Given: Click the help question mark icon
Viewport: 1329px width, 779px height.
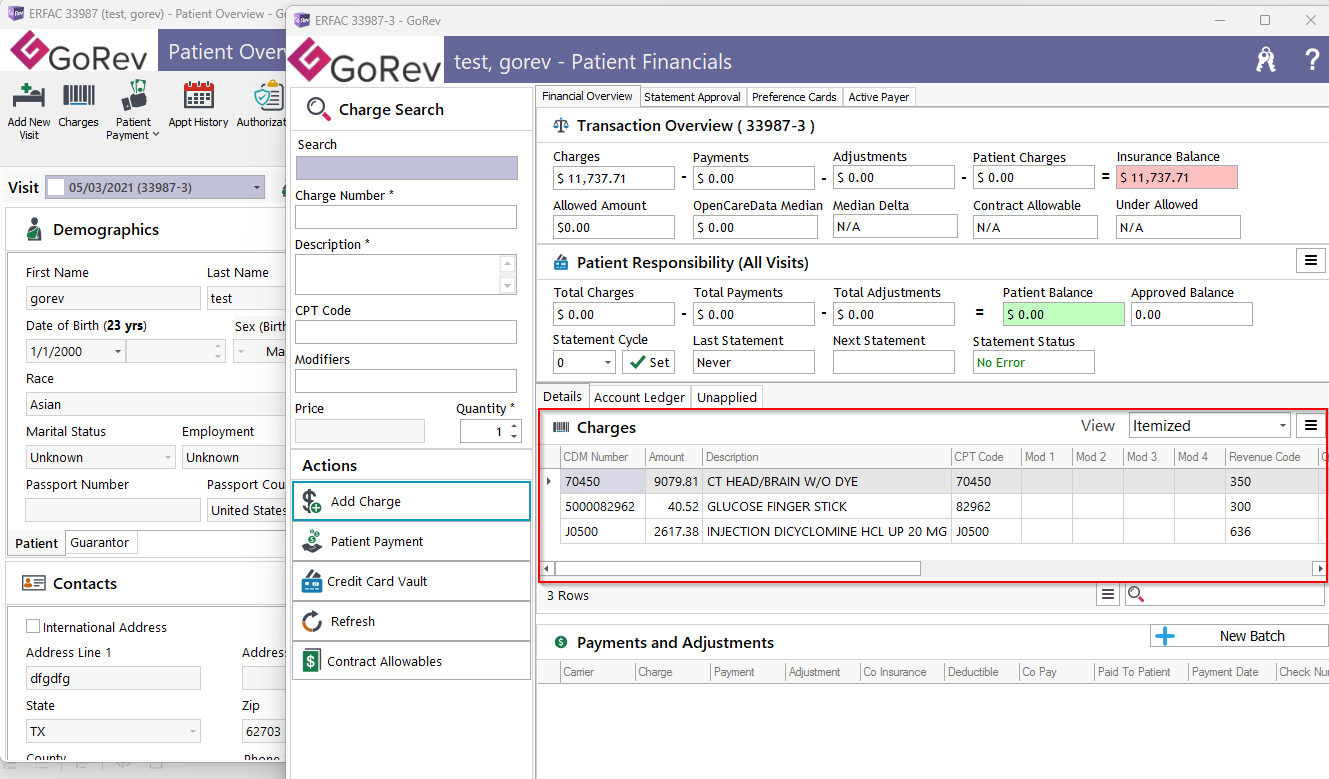Looking at the screenshot, I should pyautogui.click(x=1313, y=61).
